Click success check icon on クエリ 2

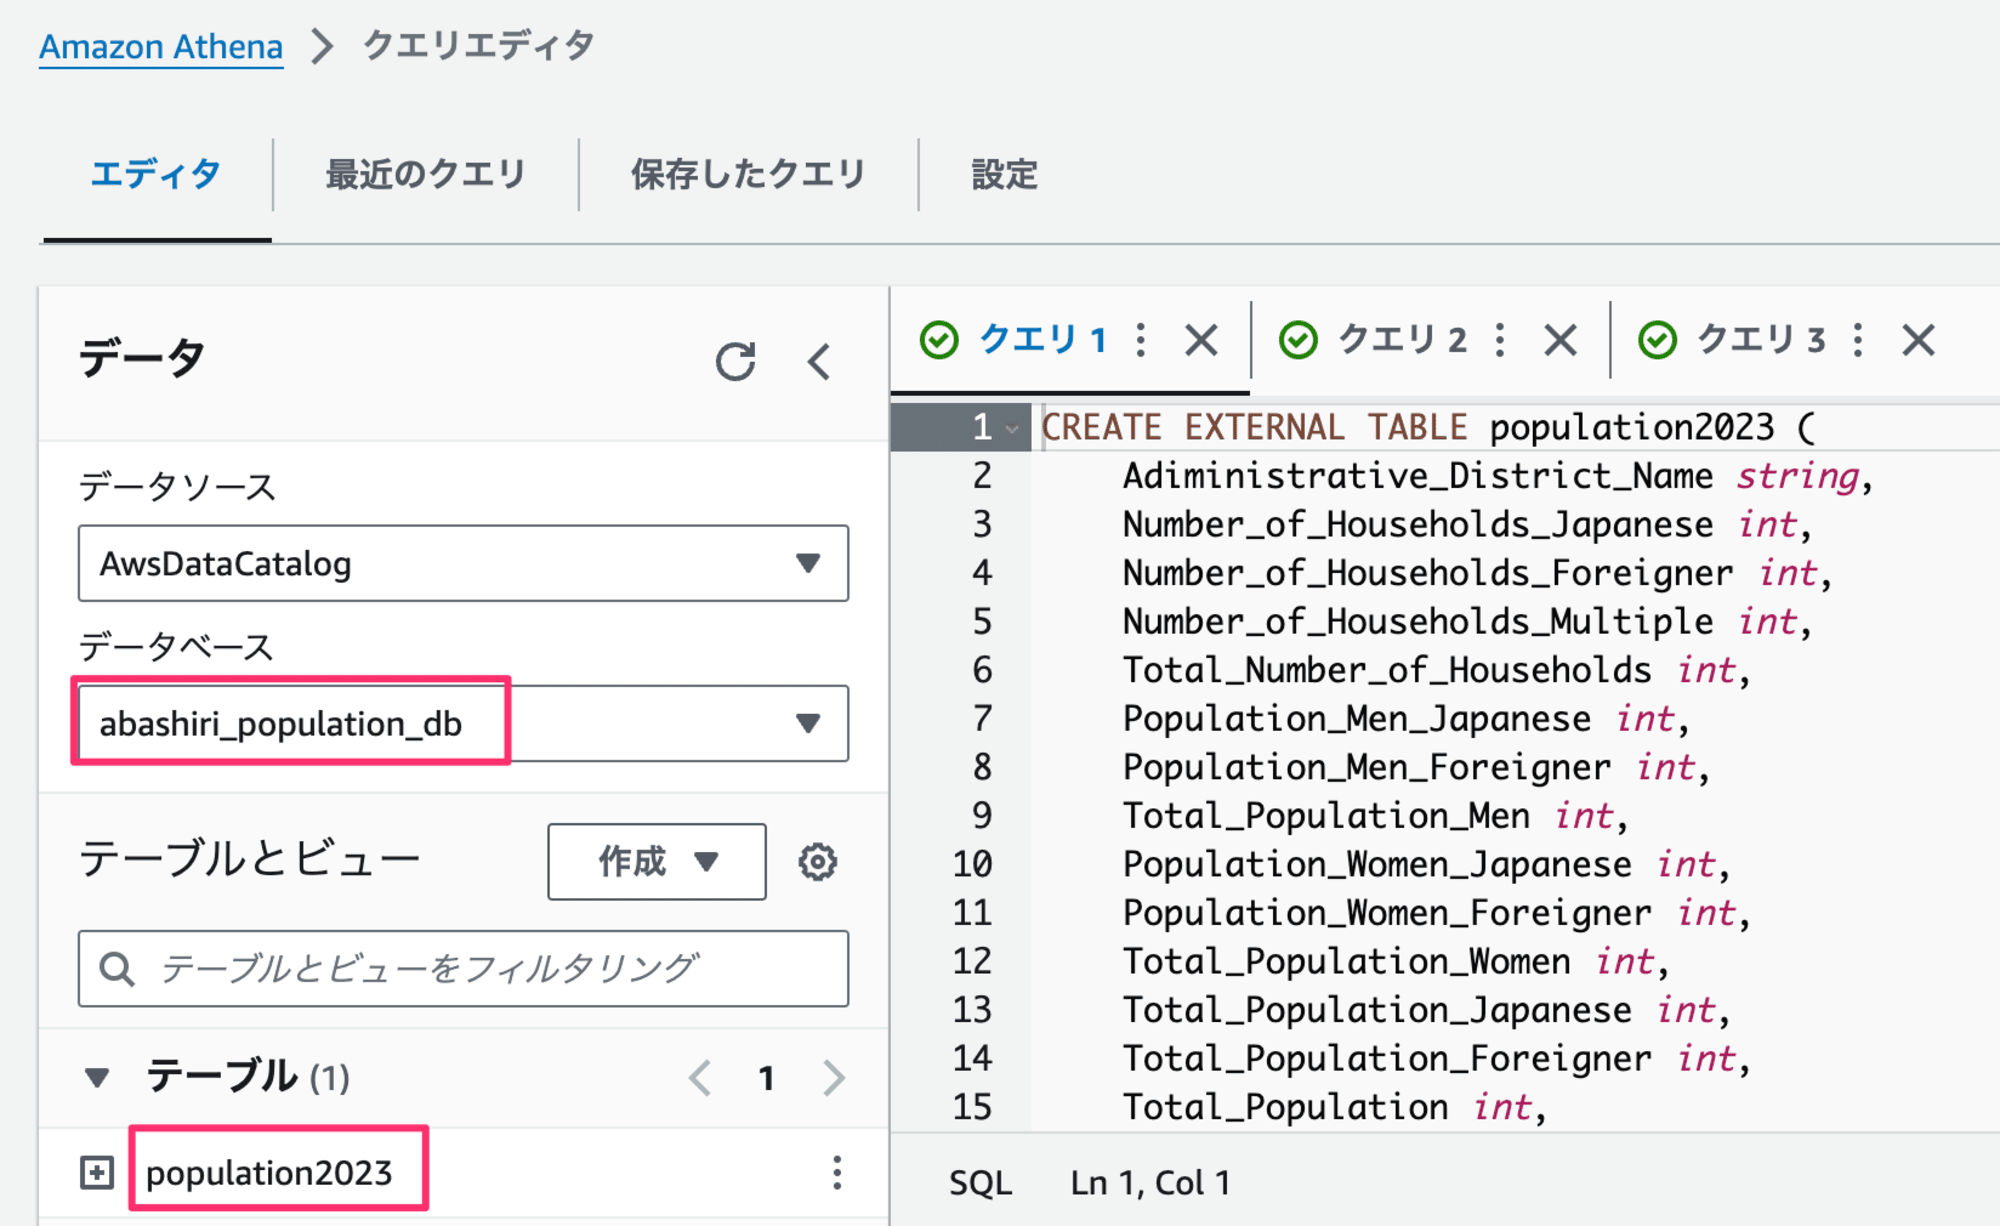point(1298,340)
